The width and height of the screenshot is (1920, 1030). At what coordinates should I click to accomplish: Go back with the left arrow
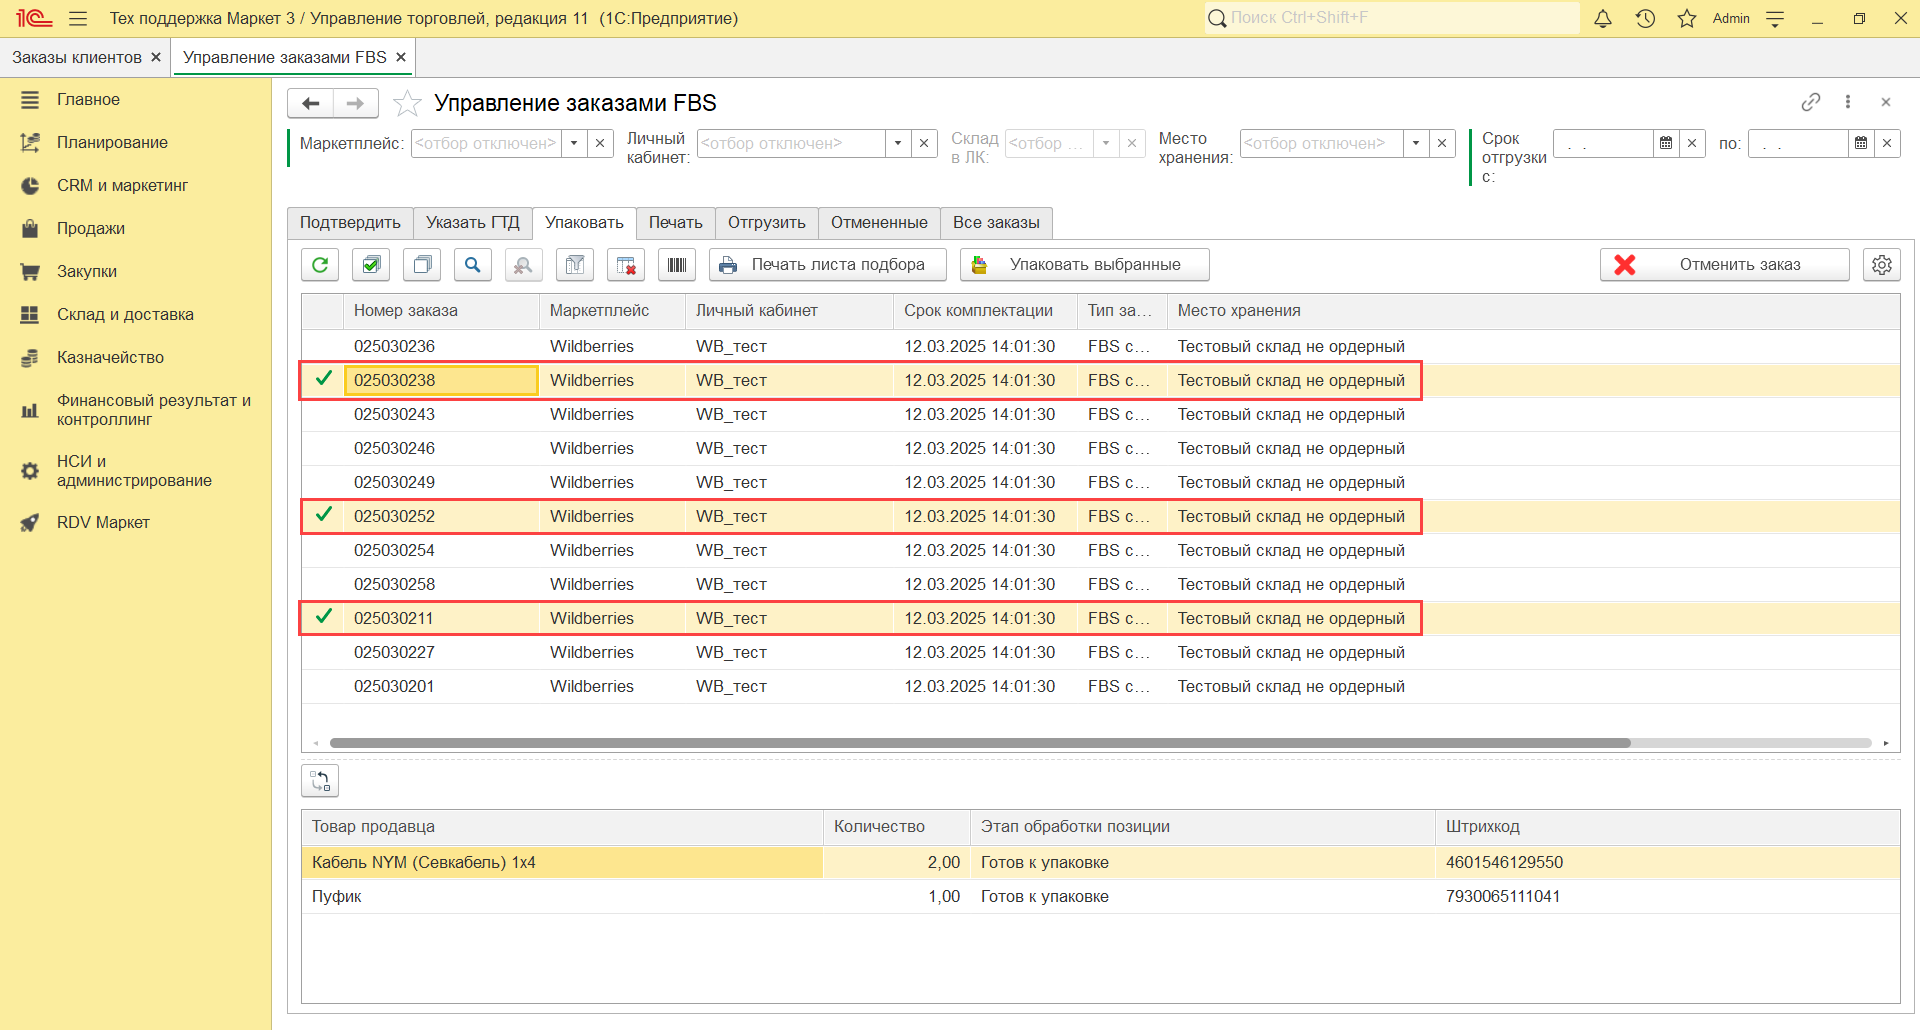click(x=310, y=103)
